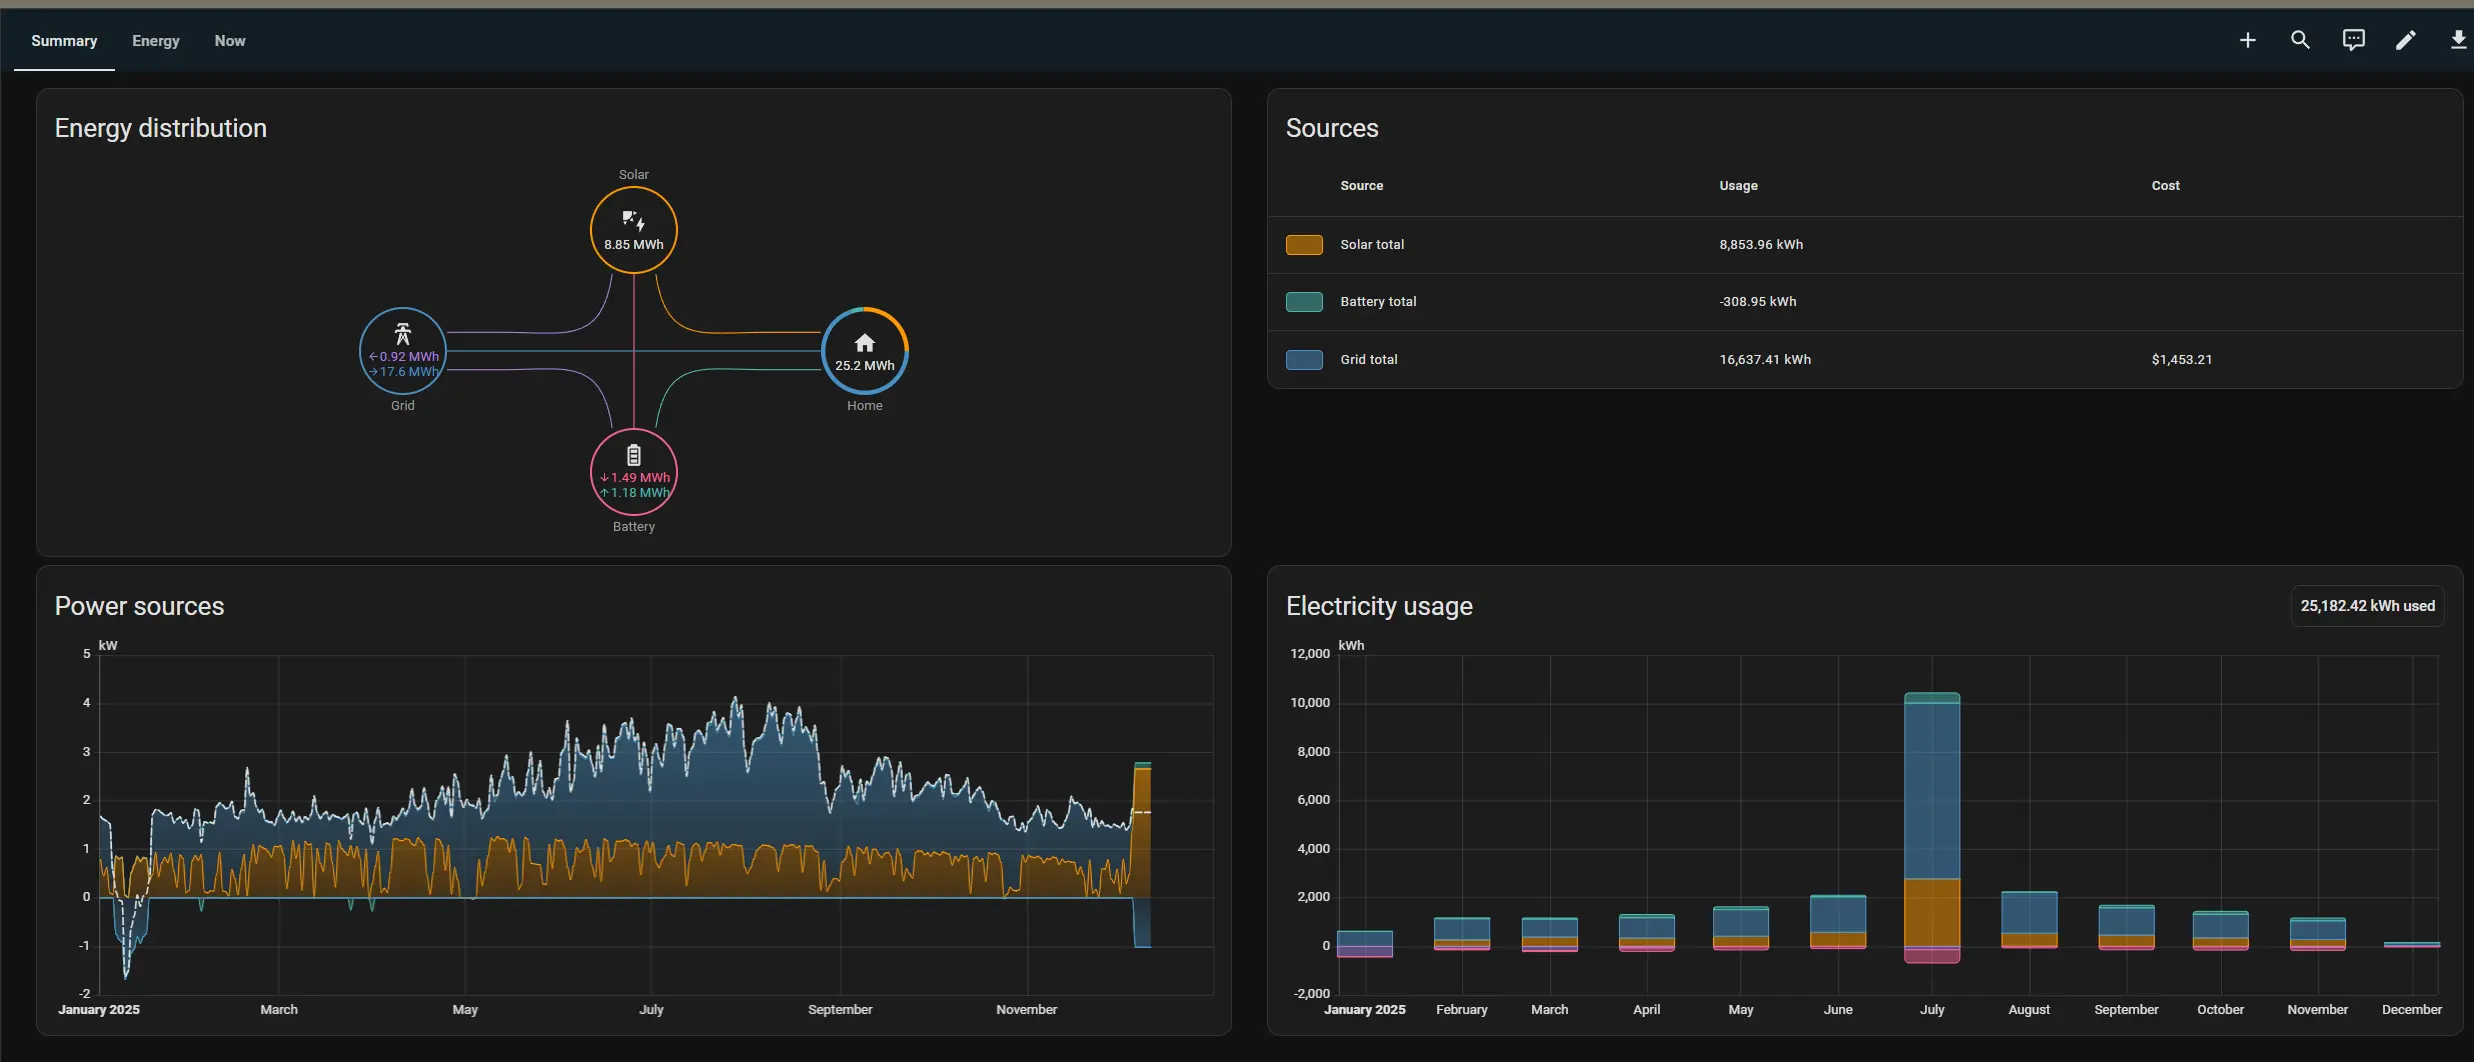The image size is (2474, 1062).
Task: Click the Solar node in energy distribution
Action: 633,230
